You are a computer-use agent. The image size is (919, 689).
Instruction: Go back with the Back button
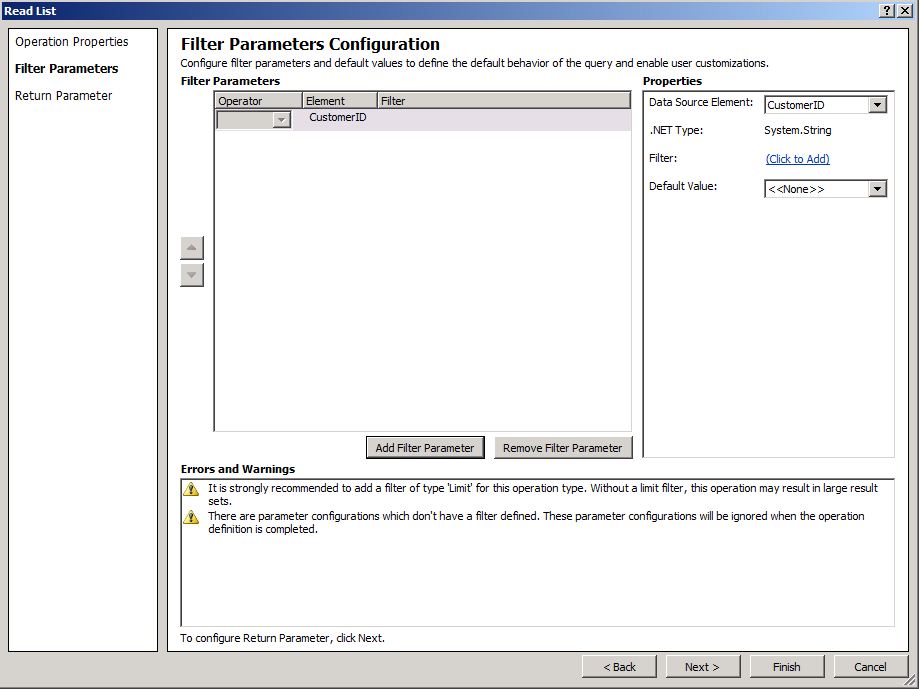tap(620, 667)
